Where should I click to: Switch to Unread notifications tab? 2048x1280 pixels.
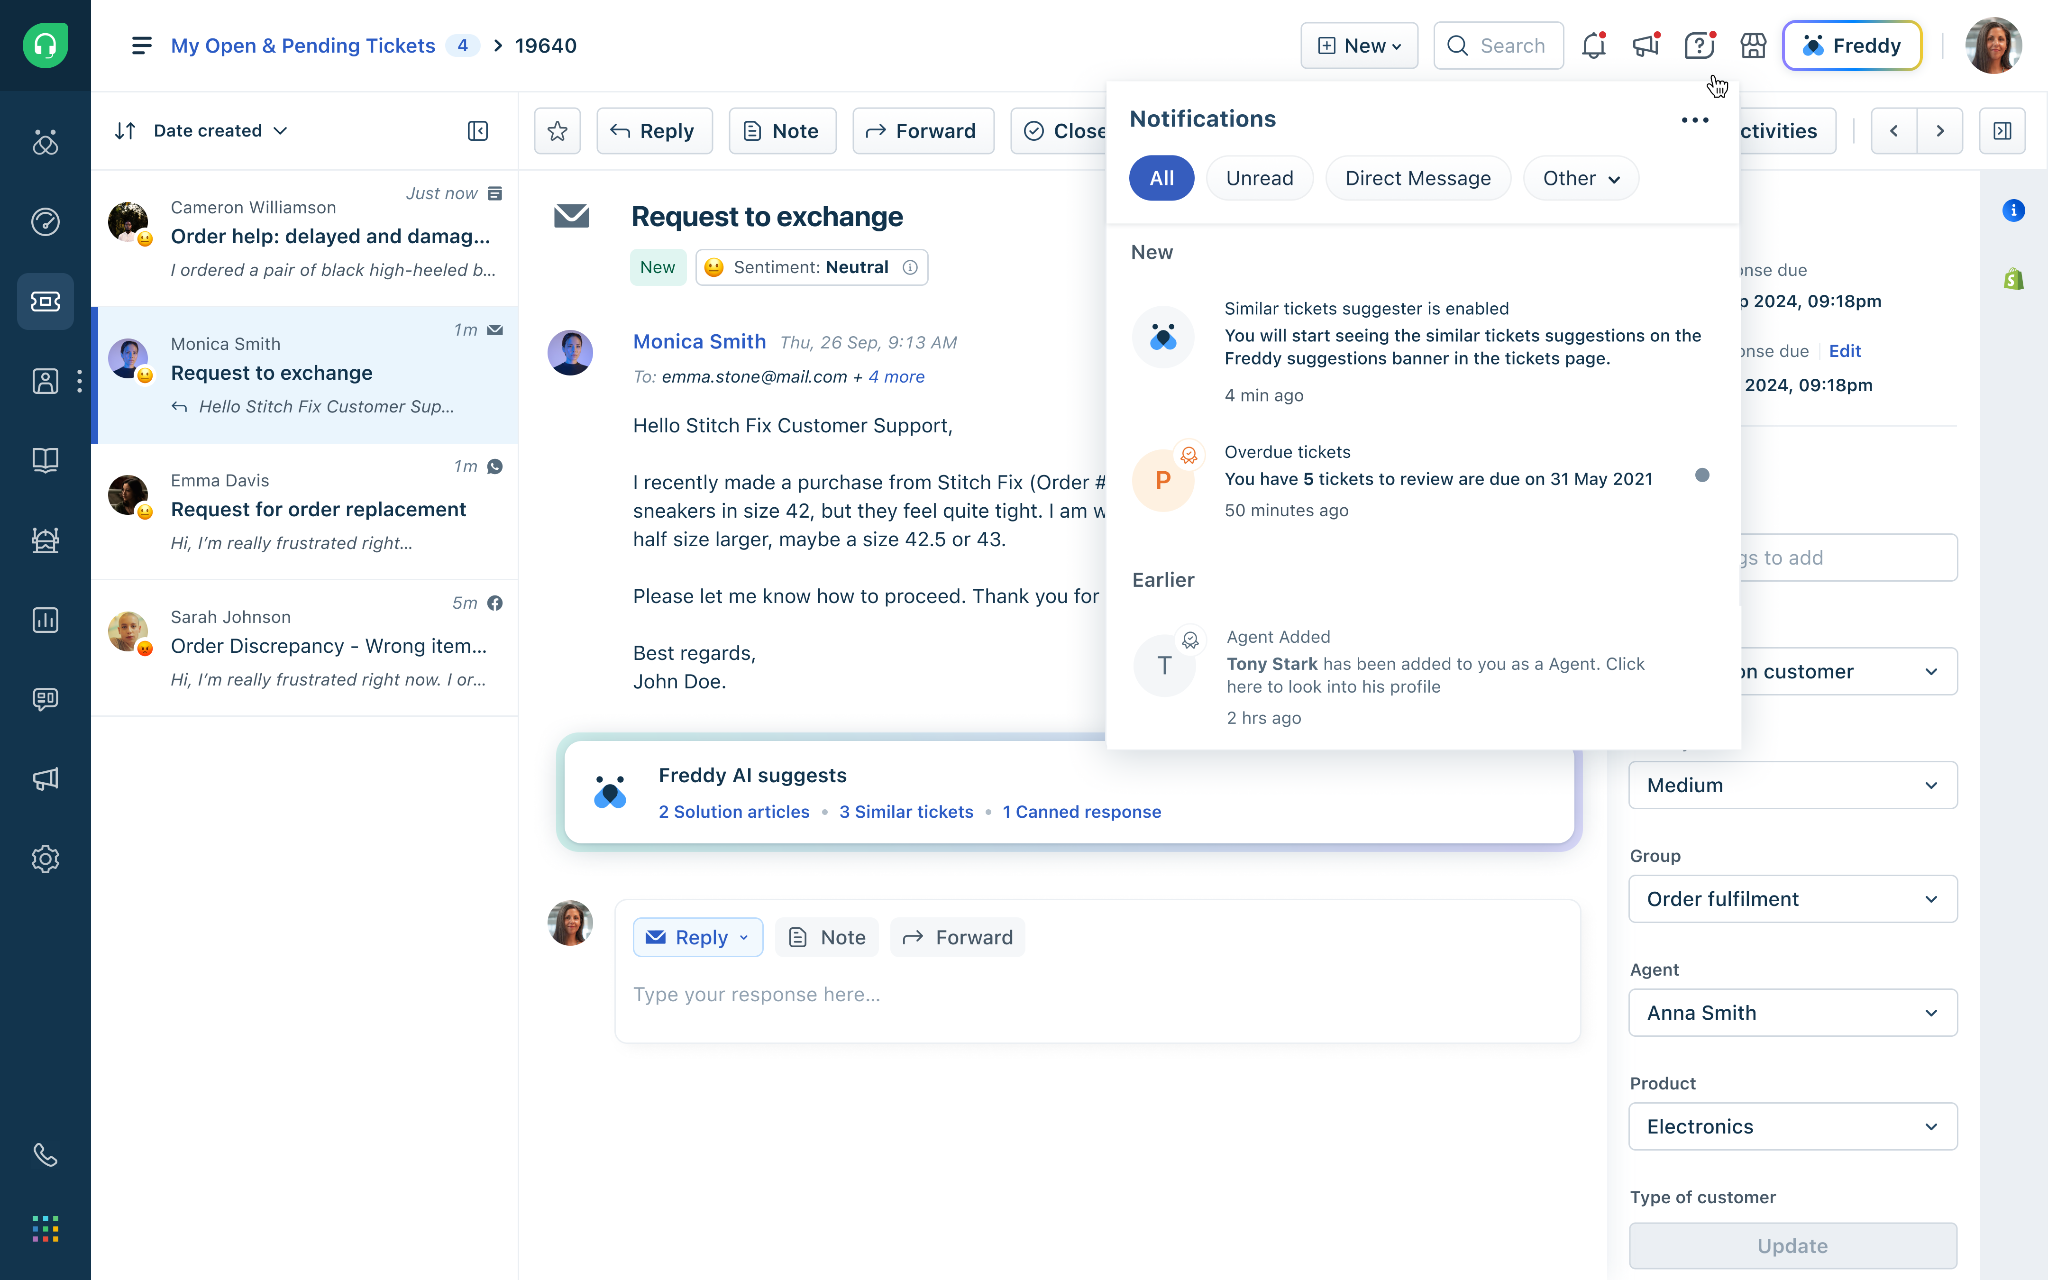coord(1259,178)
